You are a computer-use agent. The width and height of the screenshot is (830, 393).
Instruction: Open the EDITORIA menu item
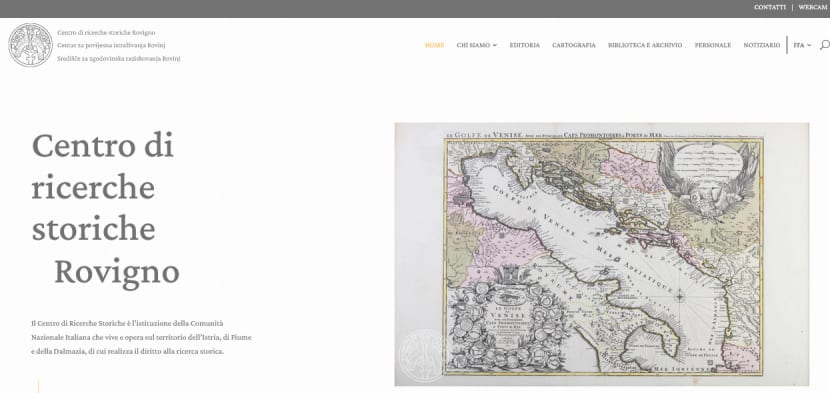pyautogui.click(x=525, y=45)
